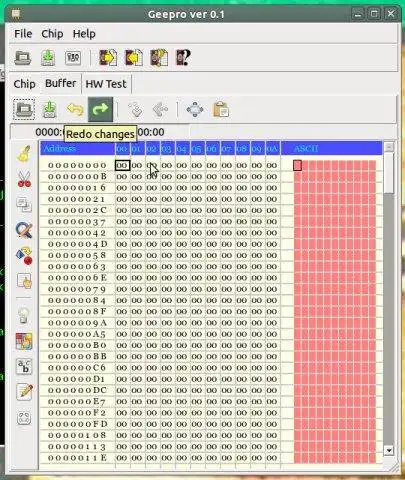Click the notepad with pencil edit icon
Image resolution: width=405 pixels, height=480 pixels.
point(25,392)
